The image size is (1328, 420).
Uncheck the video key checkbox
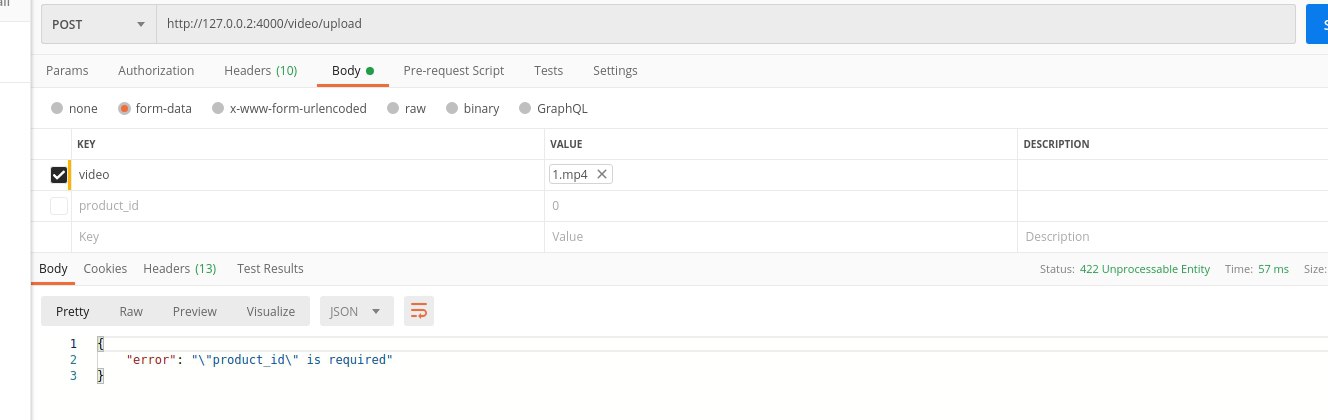pos(59,175)
